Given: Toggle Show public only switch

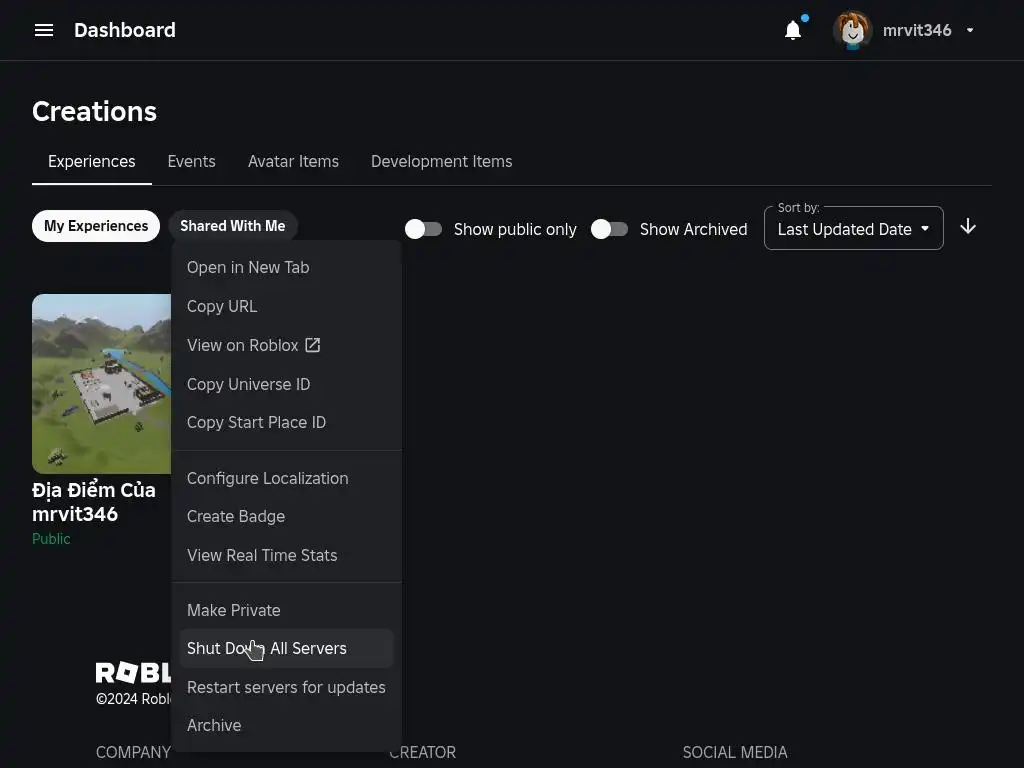Looking at the screenshot, I should click(x=423, y=229).
